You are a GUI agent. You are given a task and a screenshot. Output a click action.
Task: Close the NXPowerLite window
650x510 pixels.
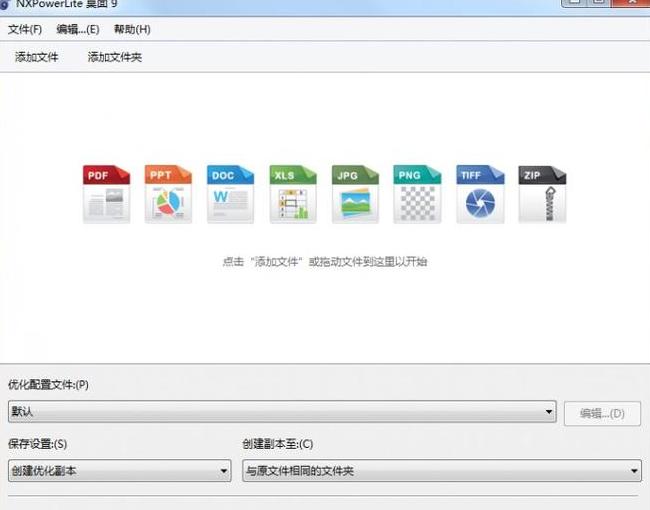point(631,2)
